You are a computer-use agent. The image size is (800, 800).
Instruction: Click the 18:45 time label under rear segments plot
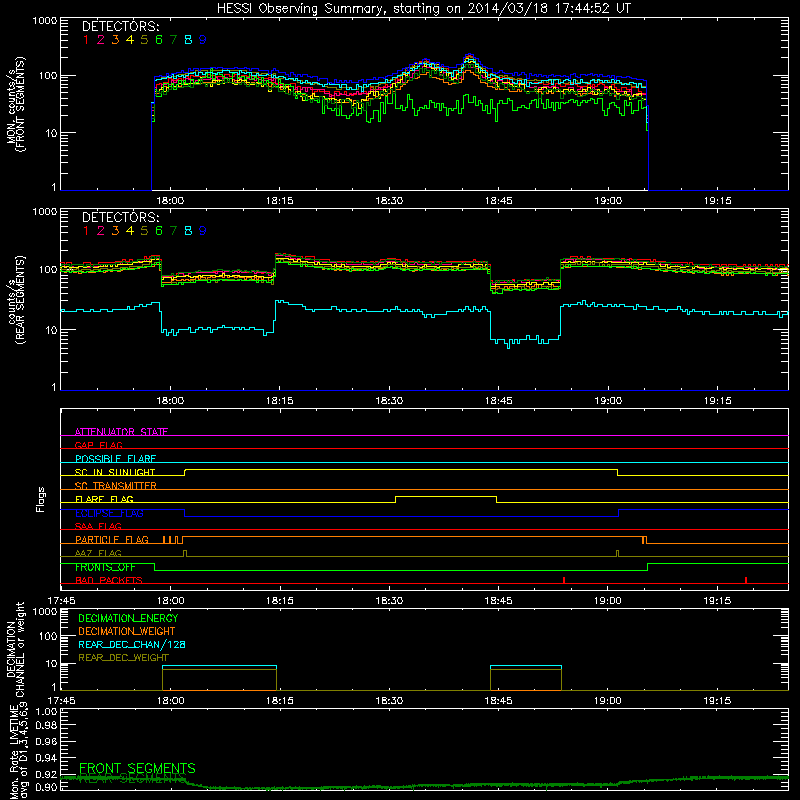tap(498, 401)
